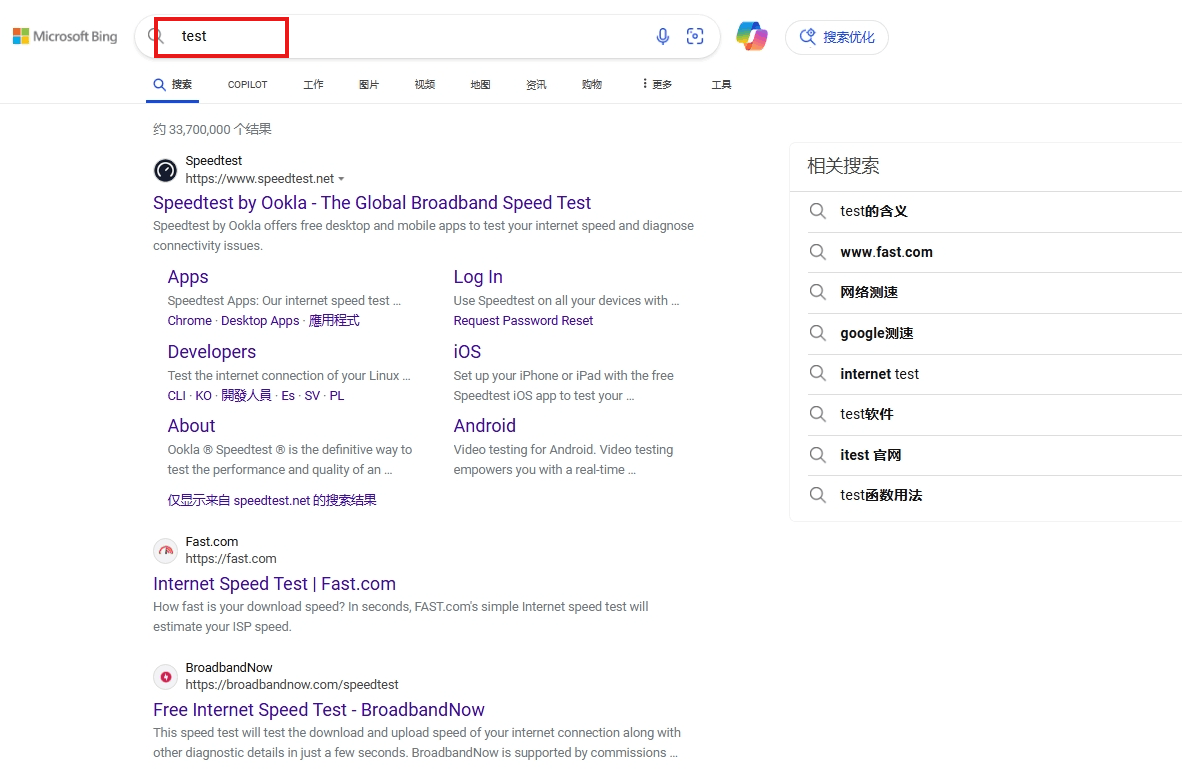Expand the 更多 menu
1182x777 pixels.
657,84
